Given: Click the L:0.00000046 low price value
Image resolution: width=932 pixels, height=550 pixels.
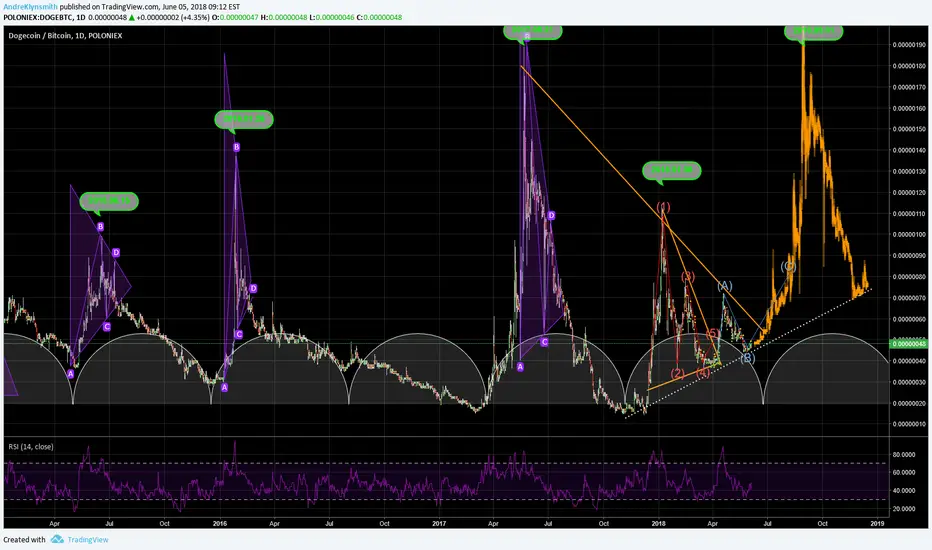Looking at the screenshot, I should click(x=332, y=18).
